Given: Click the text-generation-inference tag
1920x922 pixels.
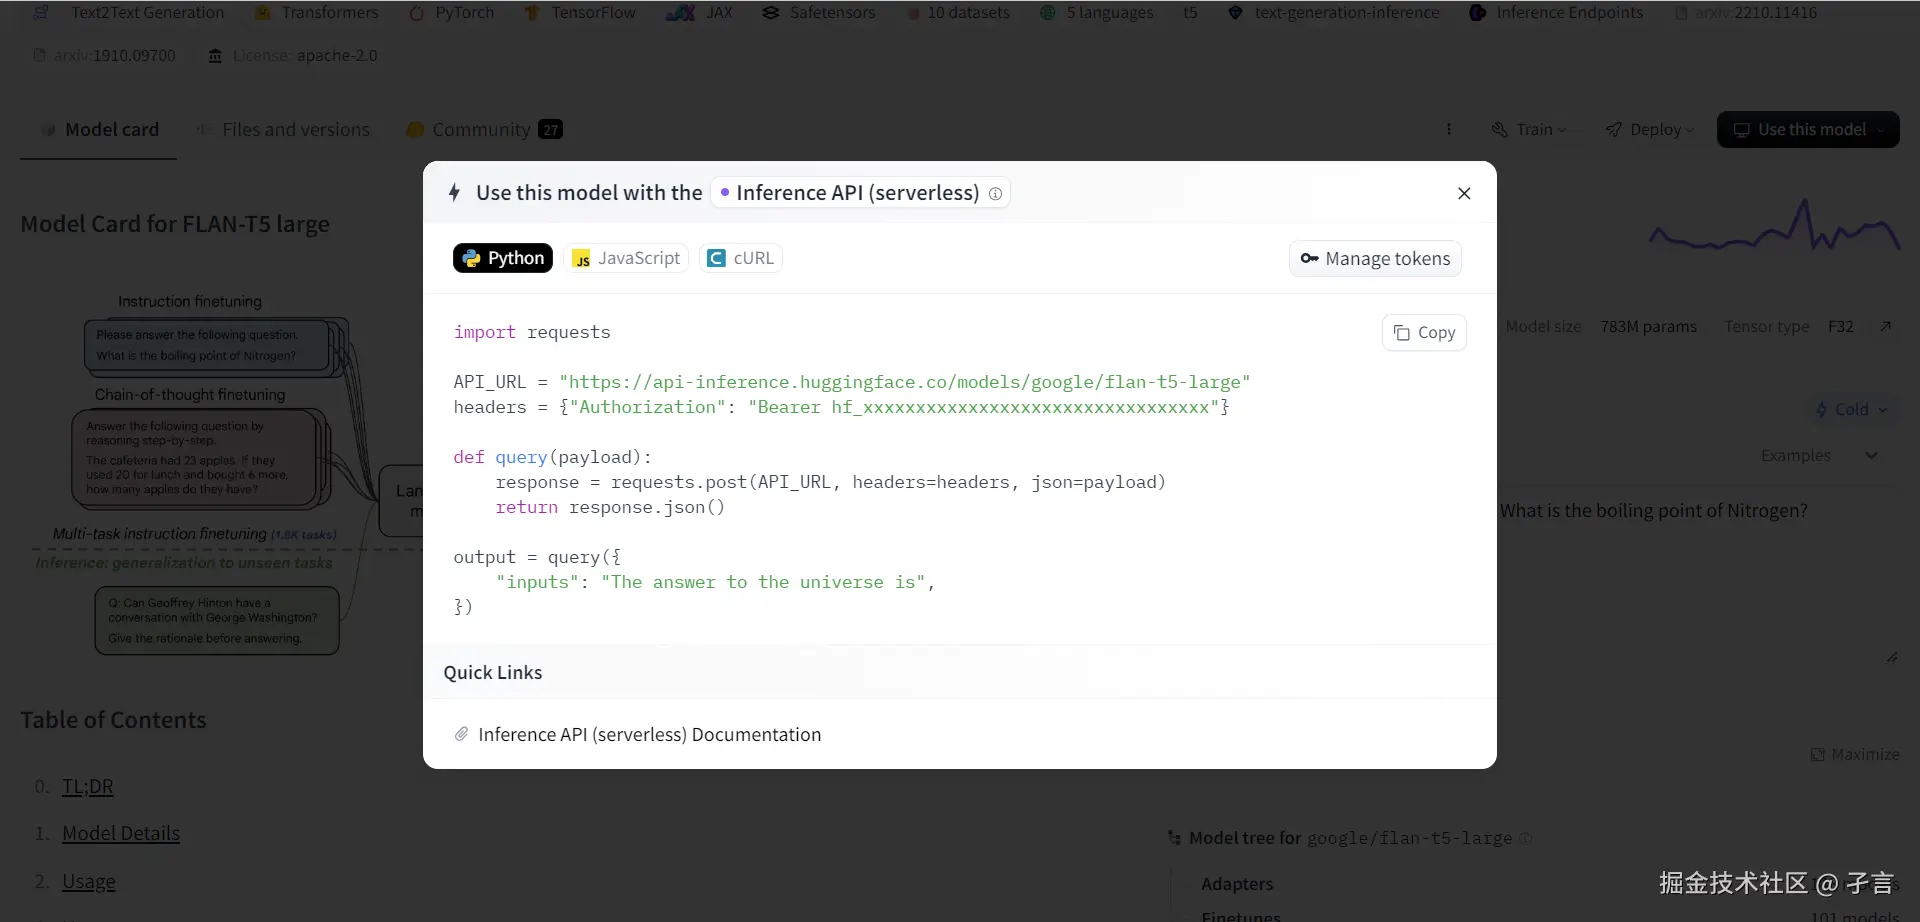Looking at the screenshot, I should [1334, 13].
